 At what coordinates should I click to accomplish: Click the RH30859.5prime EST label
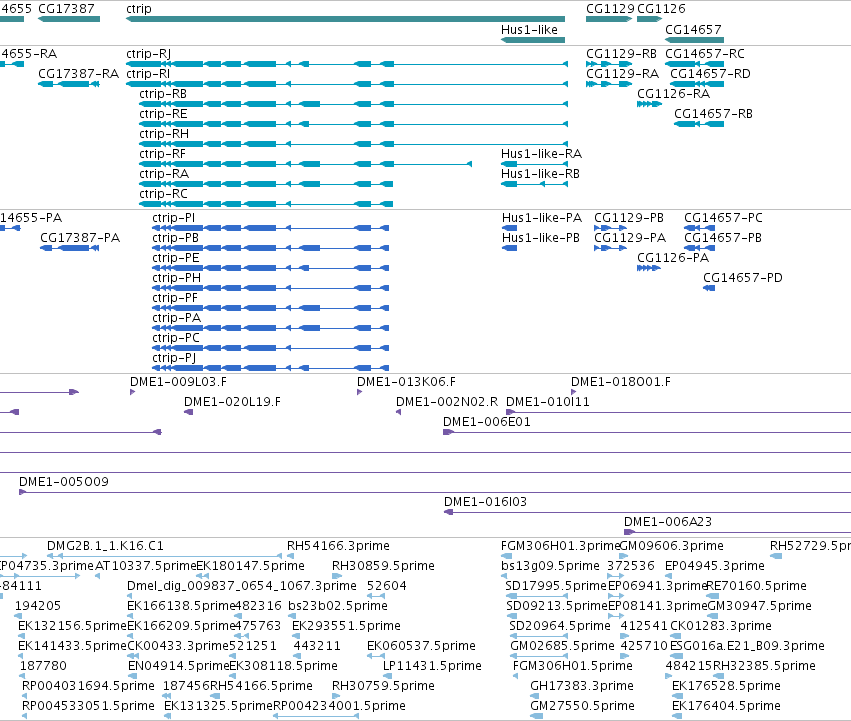(383, 566)
